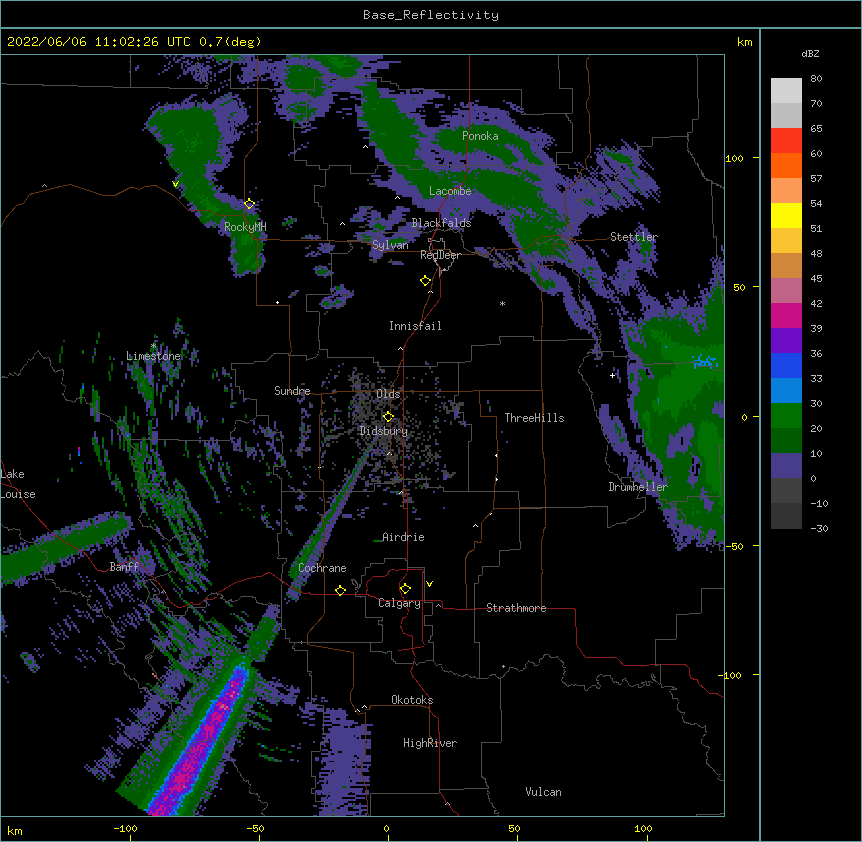Click the yellow diamond marker above RockyMH
This screenshot has height=842, width=862.
pos(249,204)
